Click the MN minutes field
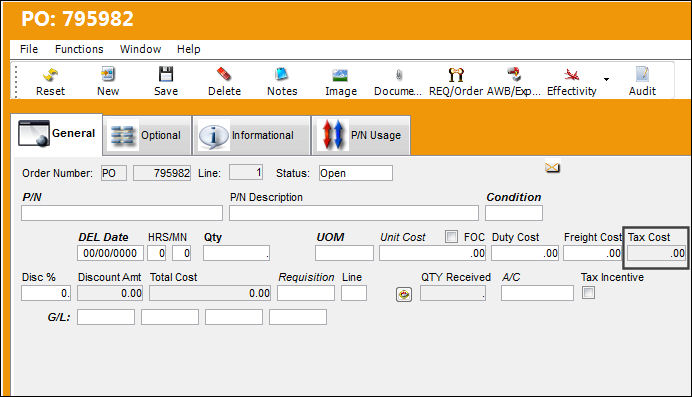The height and width of the screenshot is (397, 692). click(x=181, y=253)
